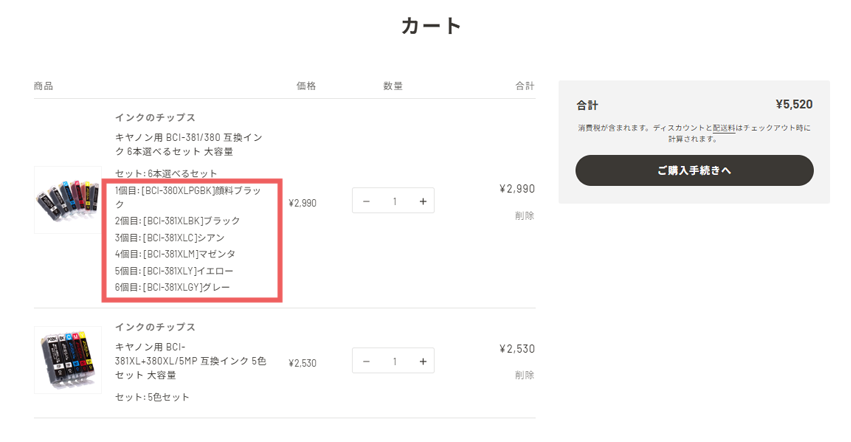This screenshot has height=442, width=851.
Task: Open the BCI-381XL+380XL/5MP product title
Action: pyautogui.click(x=188, y=360)
